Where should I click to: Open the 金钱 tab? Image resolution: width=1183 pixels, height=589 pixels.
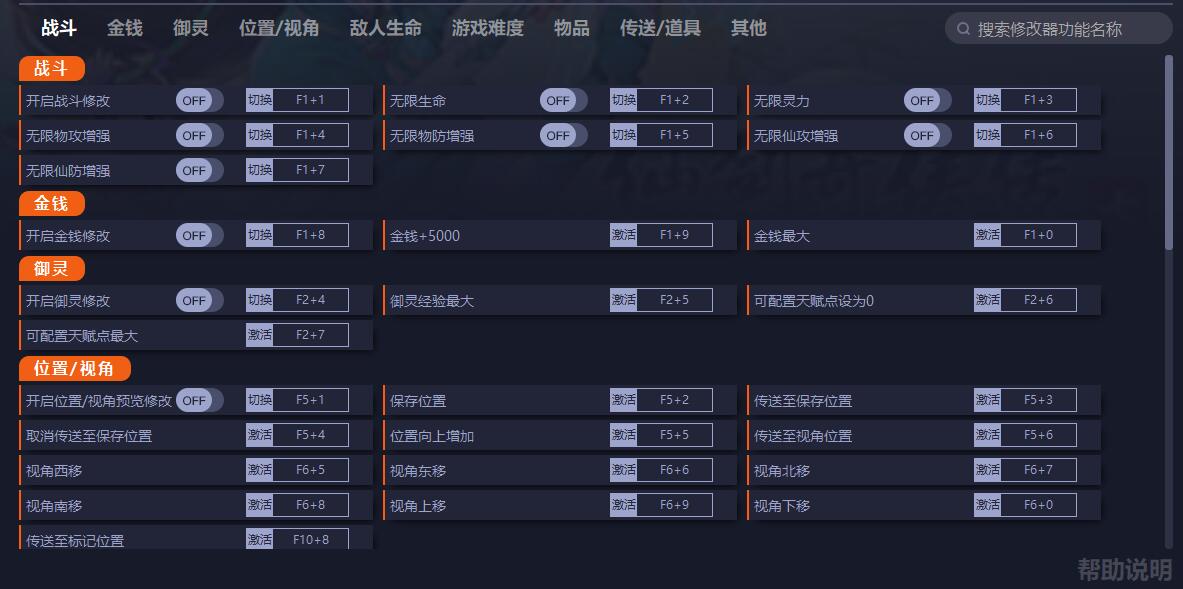(125, 28)
